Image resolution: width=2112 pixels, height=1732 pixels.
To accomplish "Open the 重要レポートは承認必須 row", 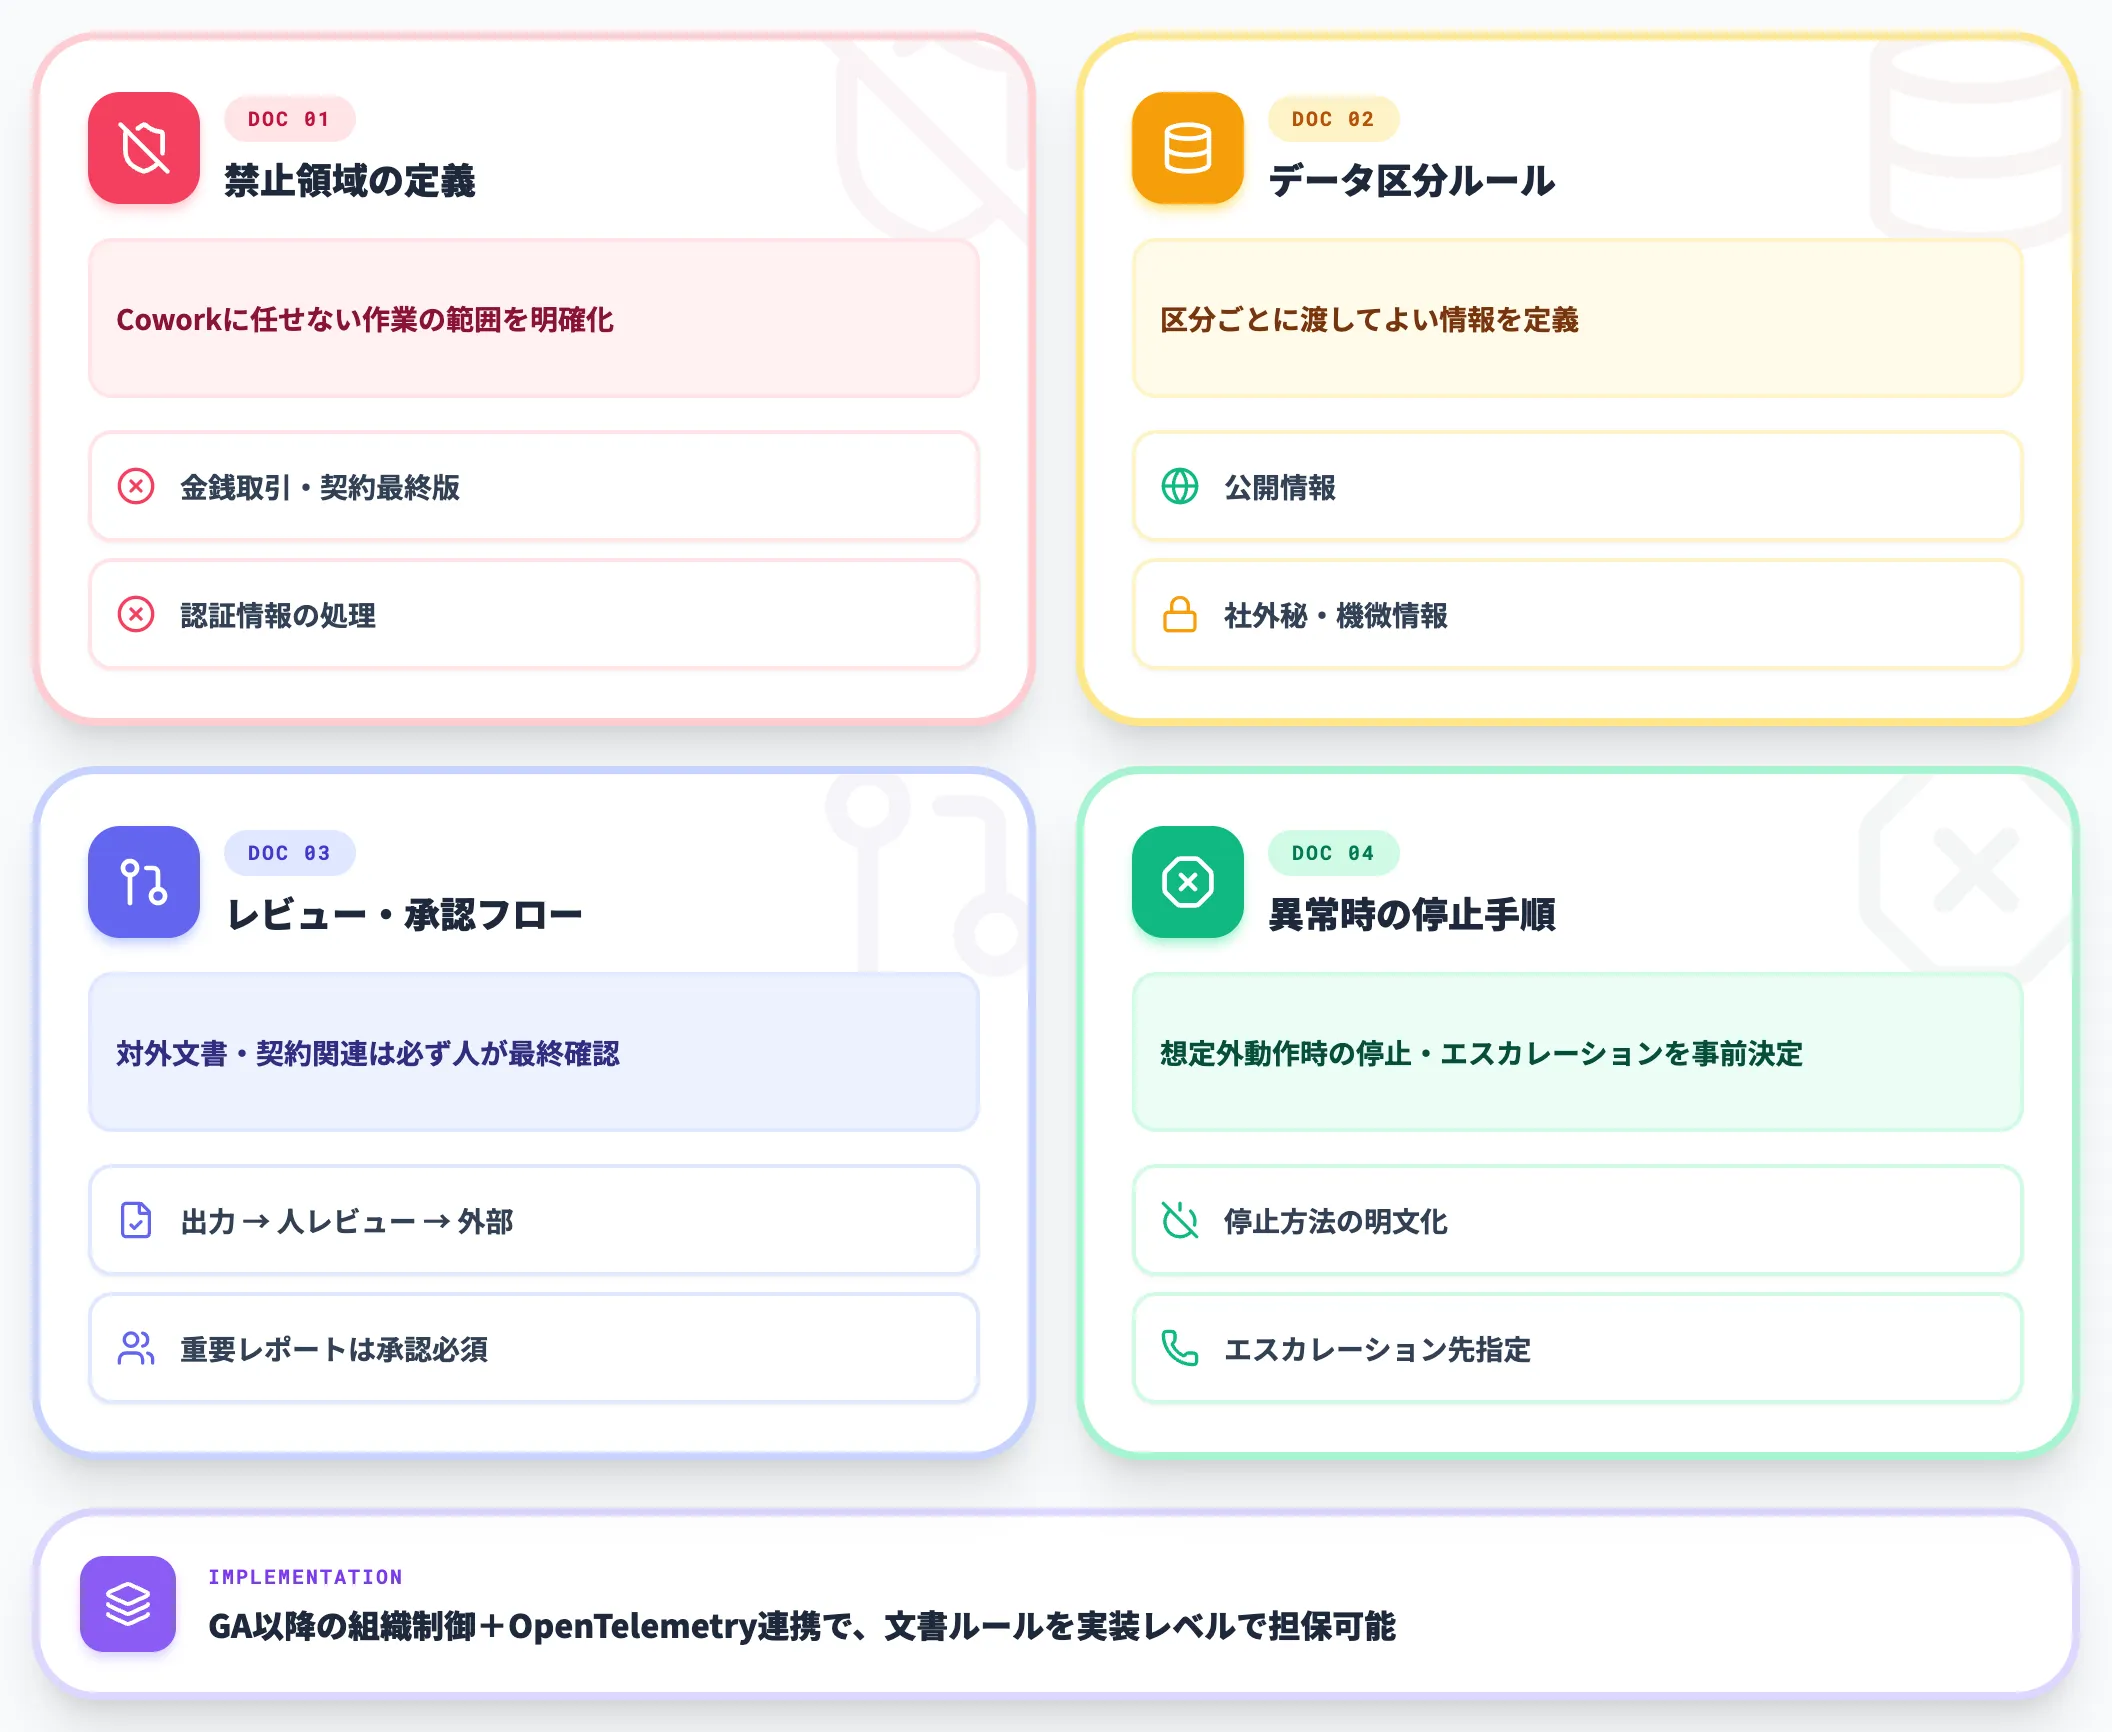I will (534, 1348).
